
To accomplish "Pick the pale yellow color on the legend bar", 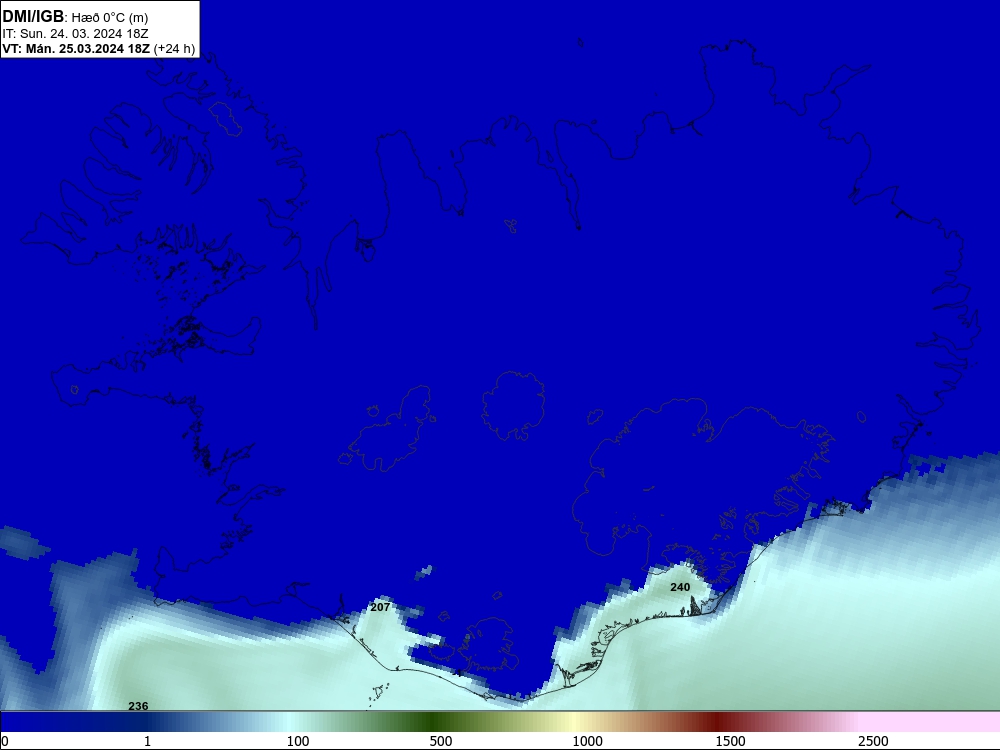I will coord(574,721).
